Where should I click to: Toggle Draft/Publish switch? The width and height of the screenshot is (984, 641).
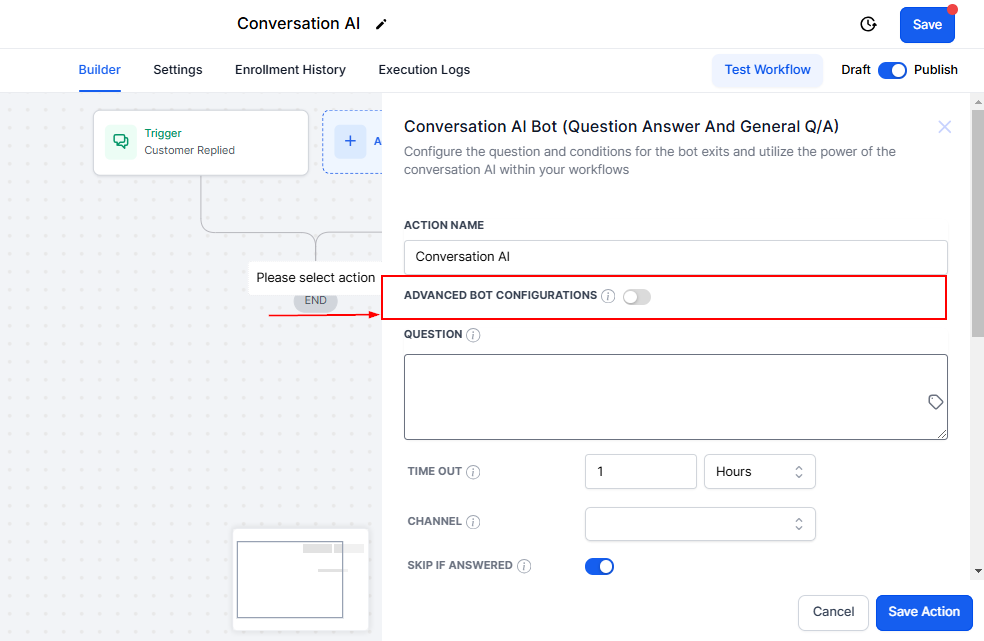[x=892, y=70]
